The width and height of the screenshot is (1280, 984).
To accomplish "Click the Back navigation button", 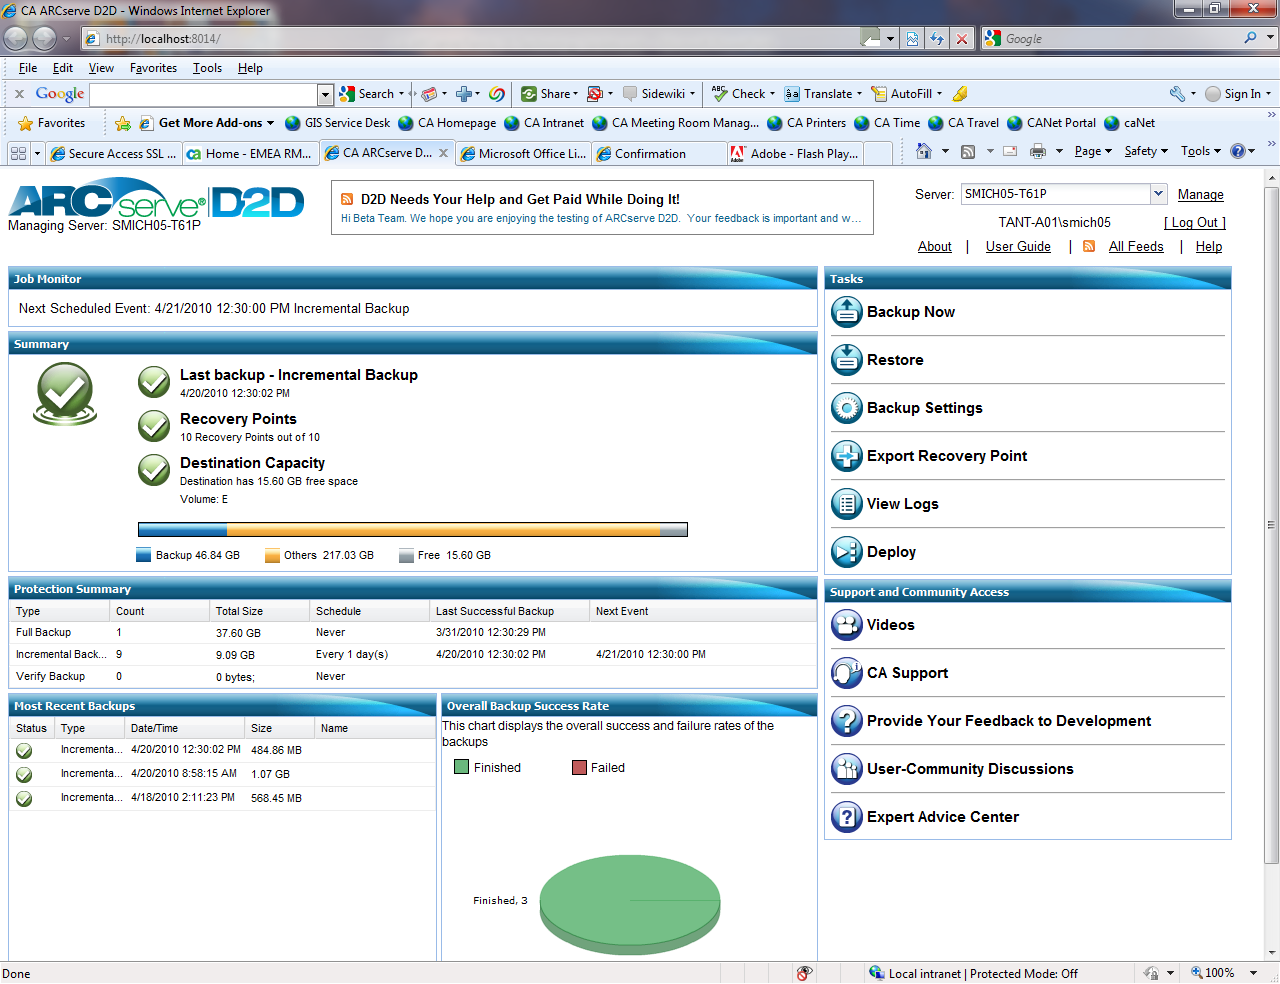I will point(16,39).
